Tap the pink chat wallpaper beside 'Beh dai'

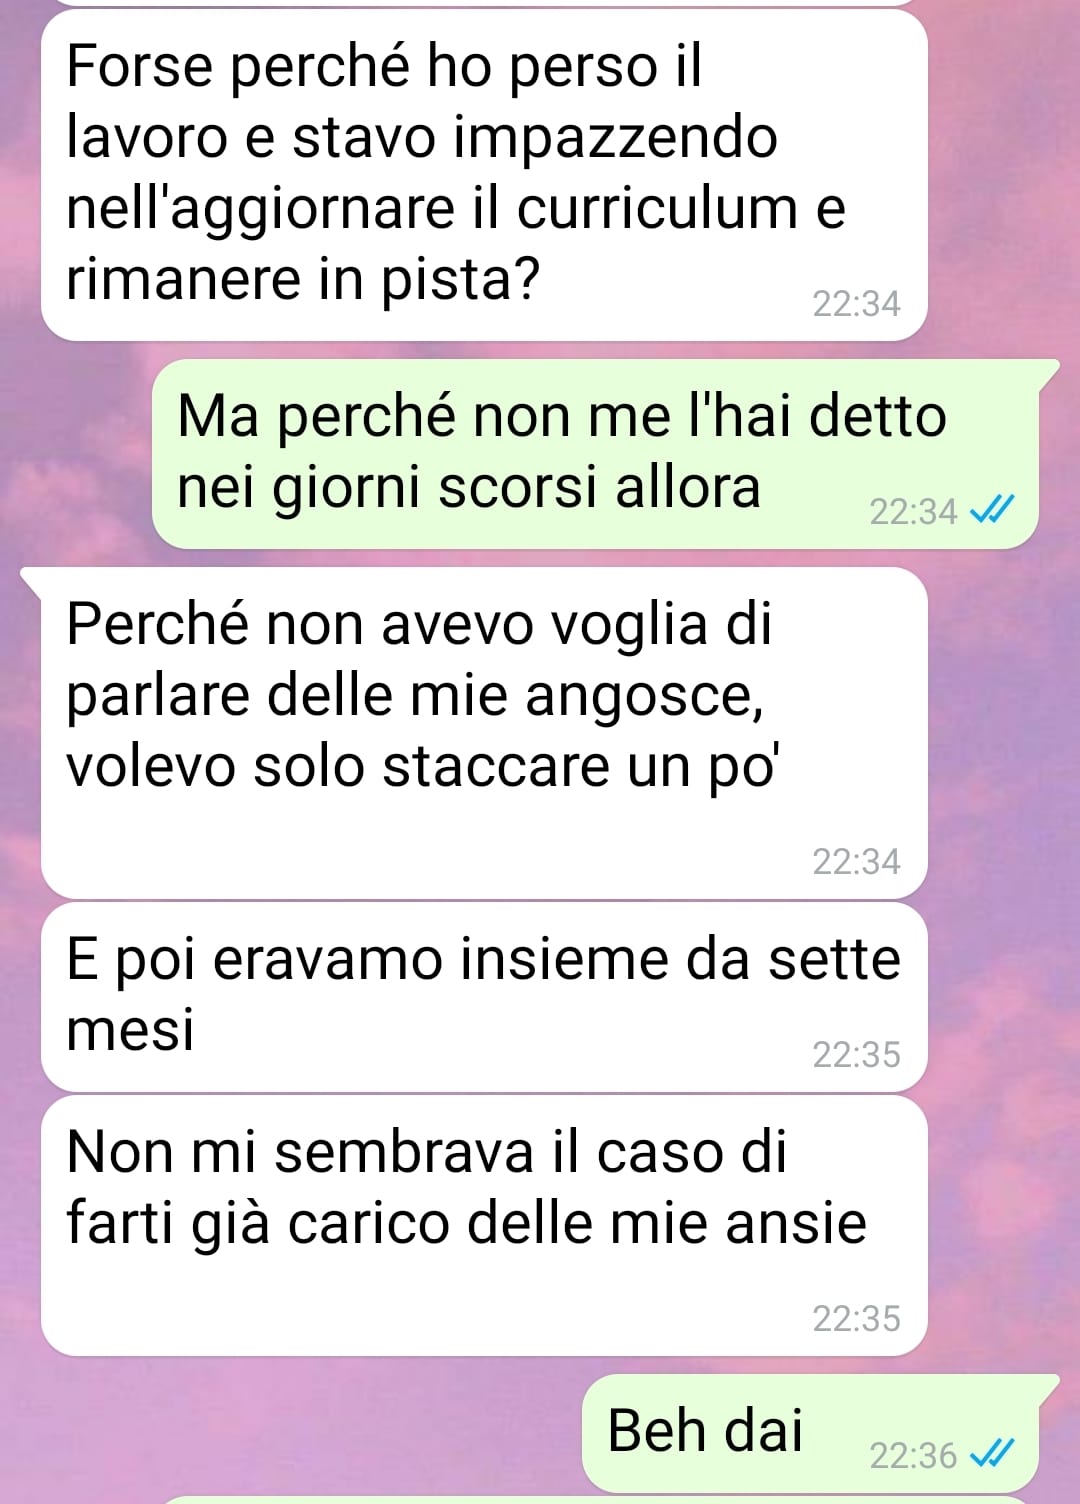[x=290, y=1430]
